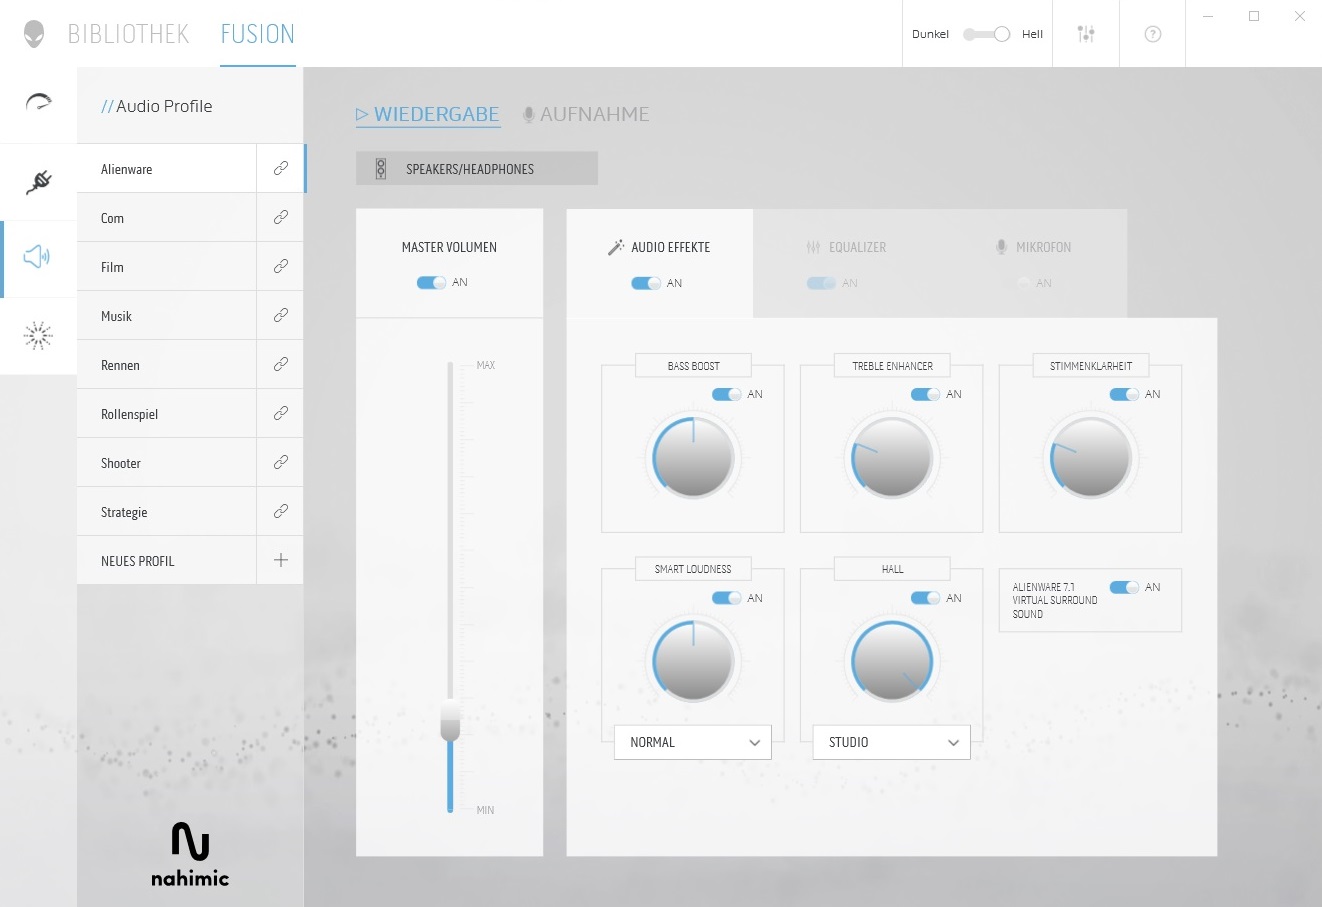Toggle Alienware 7.1 Virtual Surround Sound
Screen dimensions: 1322x907
(x=1125, y=587)
